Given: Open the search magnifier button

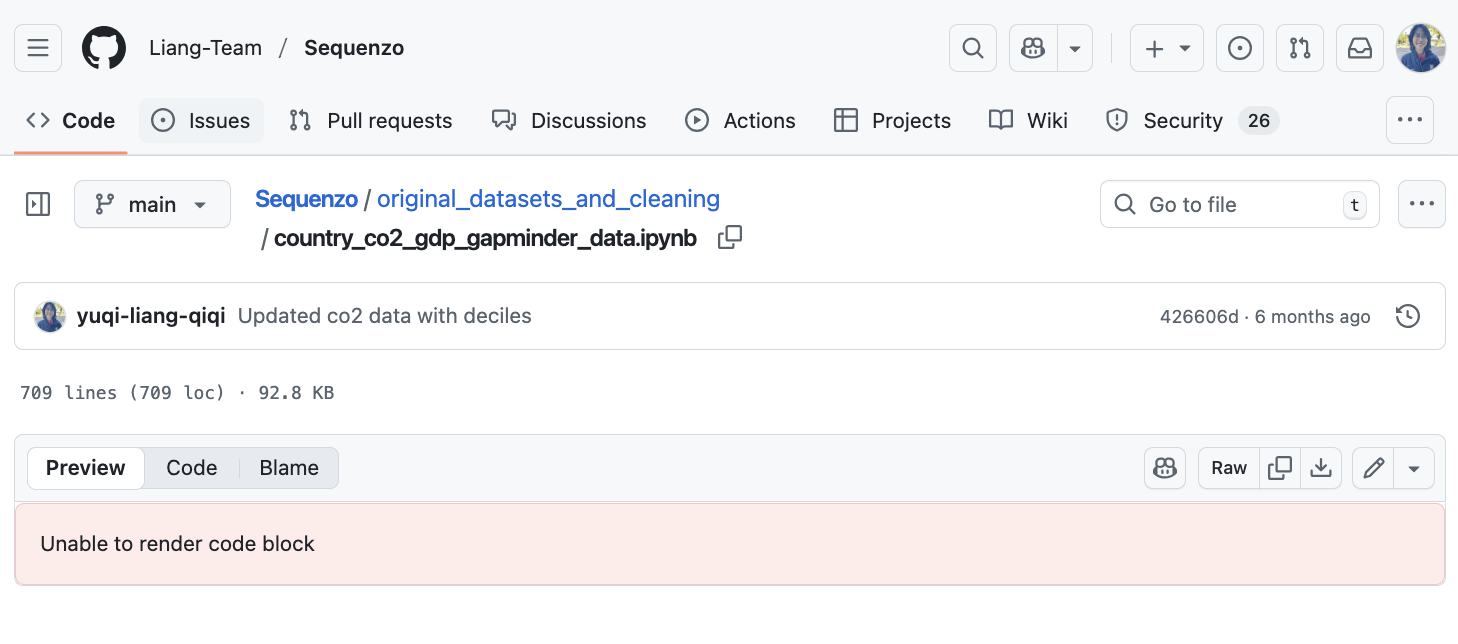Looking at the screenshot, I should click(972, 48).
